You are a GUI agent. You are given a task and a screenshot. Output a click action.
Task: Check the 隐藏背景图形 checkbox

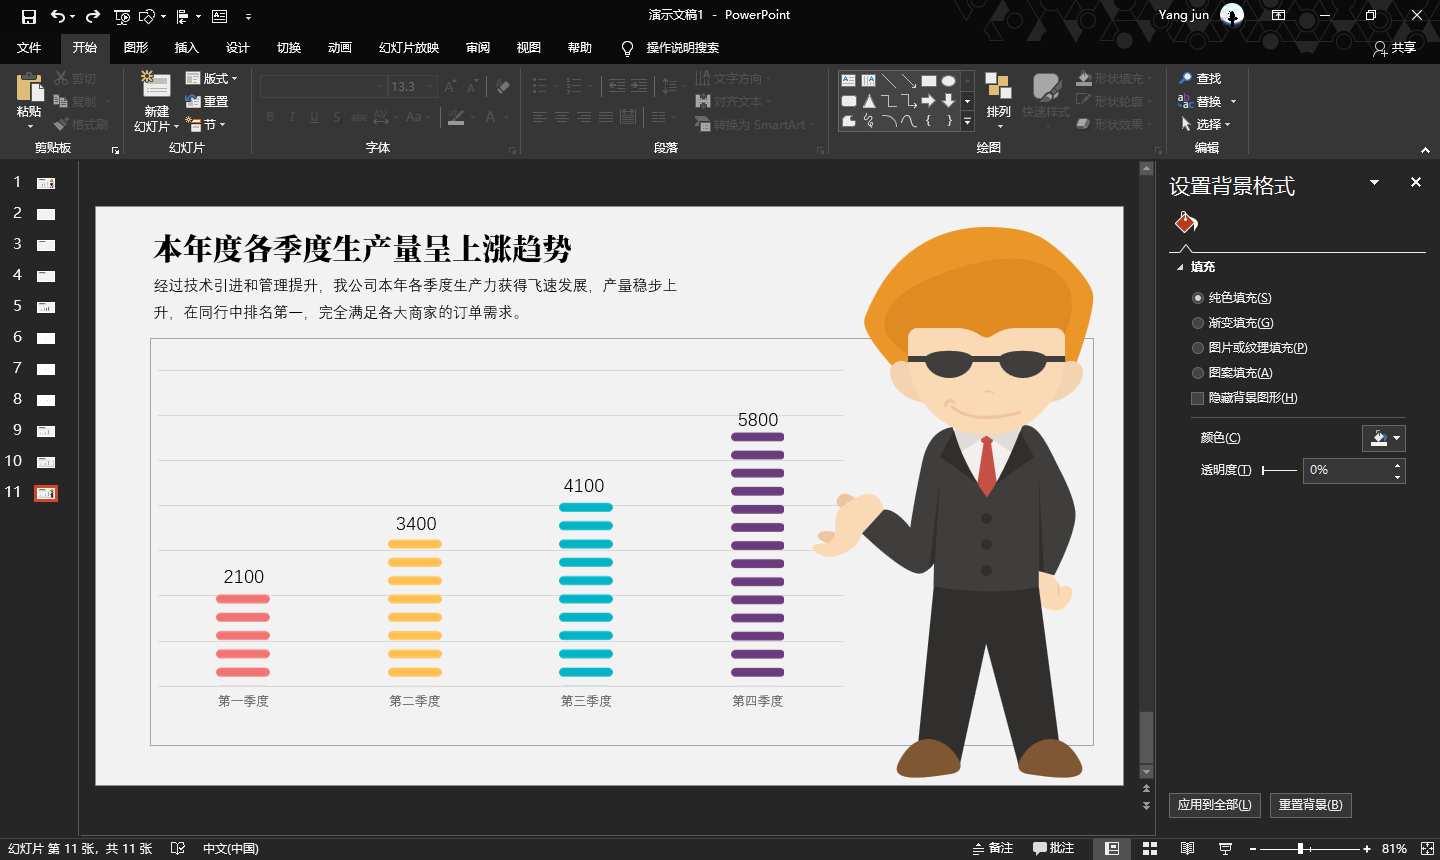pos(1198,398)
